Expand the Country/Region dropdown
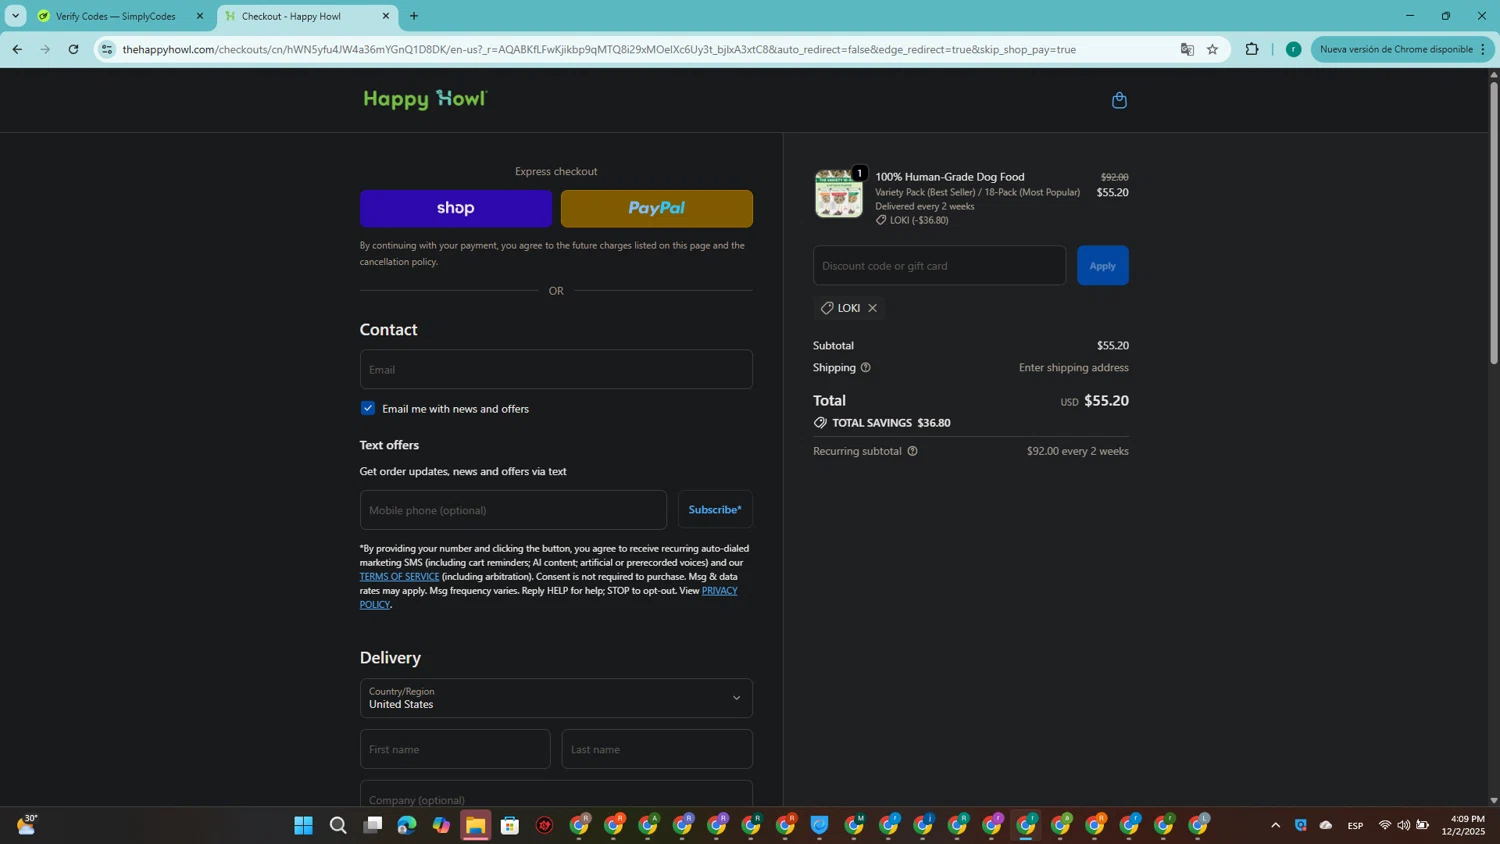Screen dimensions: 1500x844 (x=556, y=698)
